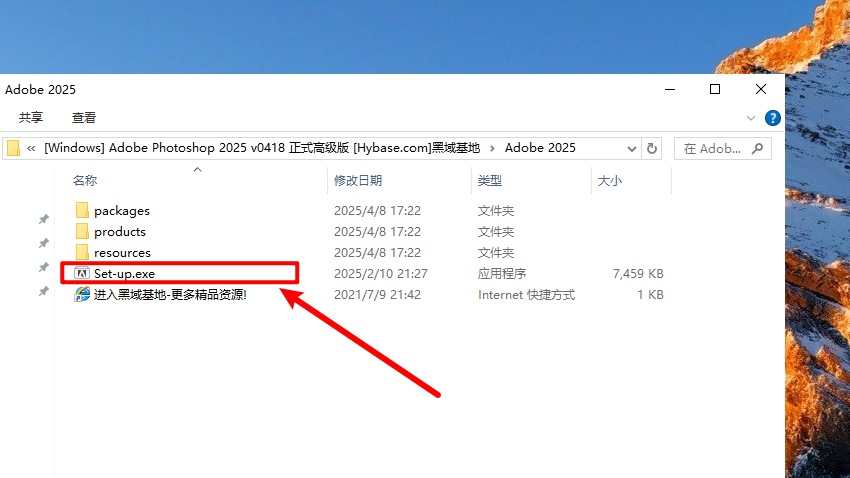Click the date 2025/2/10 21:27
The width and height of the screenshot is (850, 478).
381,274
